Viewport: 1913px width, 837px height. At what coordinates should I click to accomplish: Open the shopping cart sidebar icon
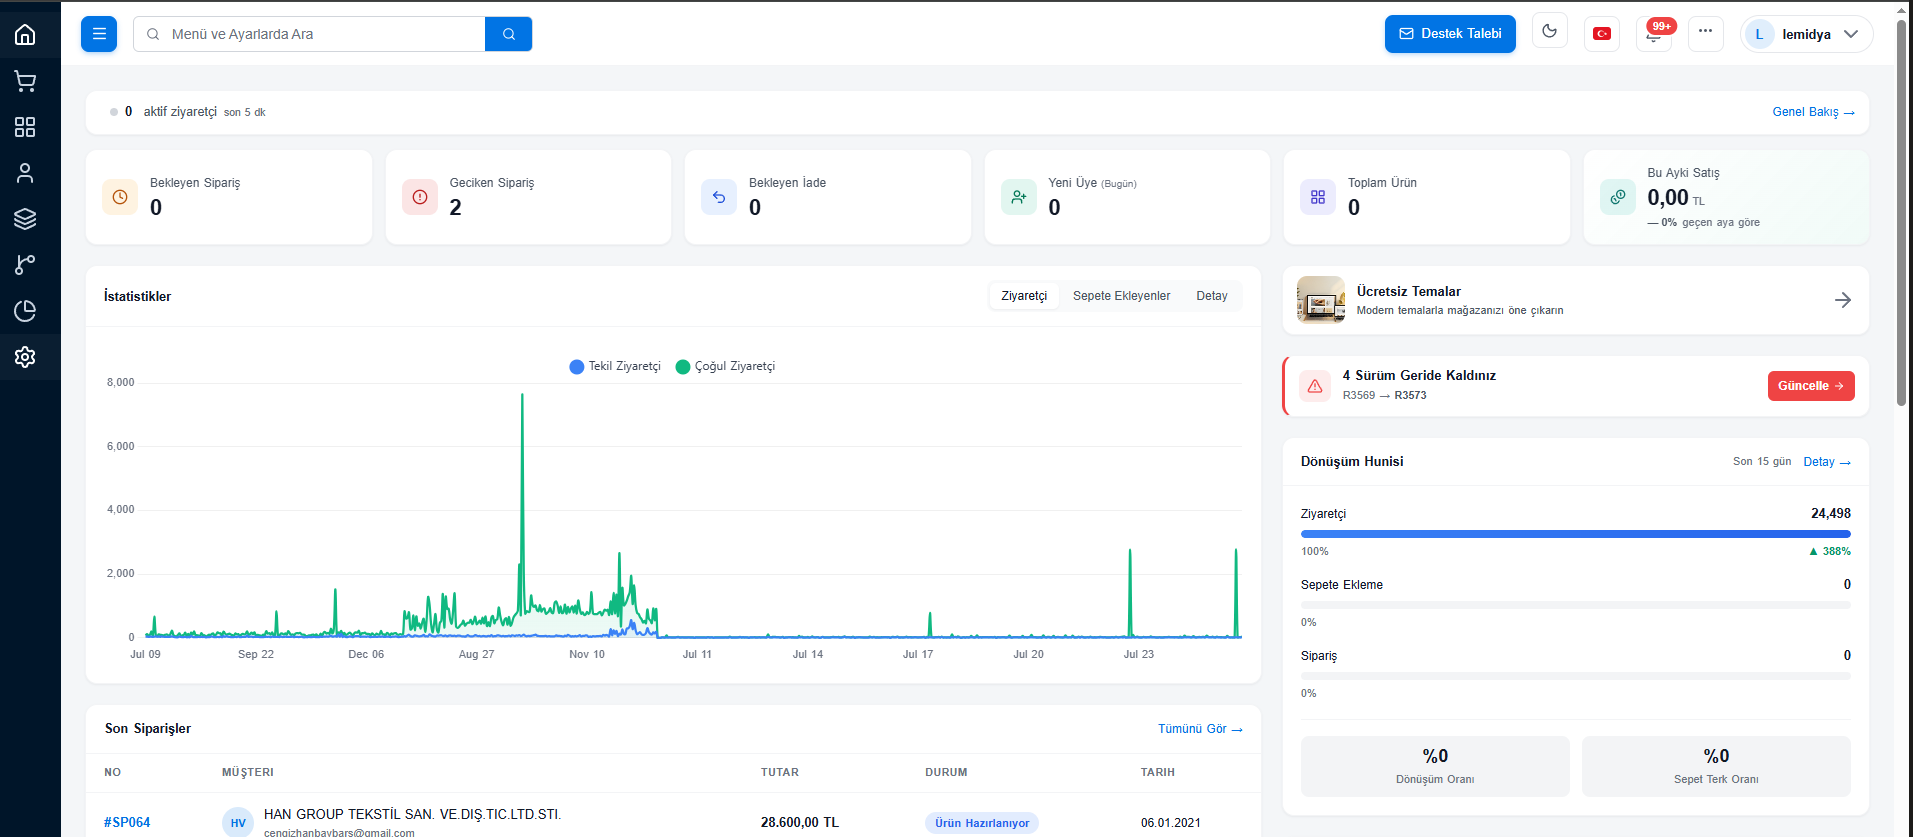pyautogui.click(x=25, y=81)
